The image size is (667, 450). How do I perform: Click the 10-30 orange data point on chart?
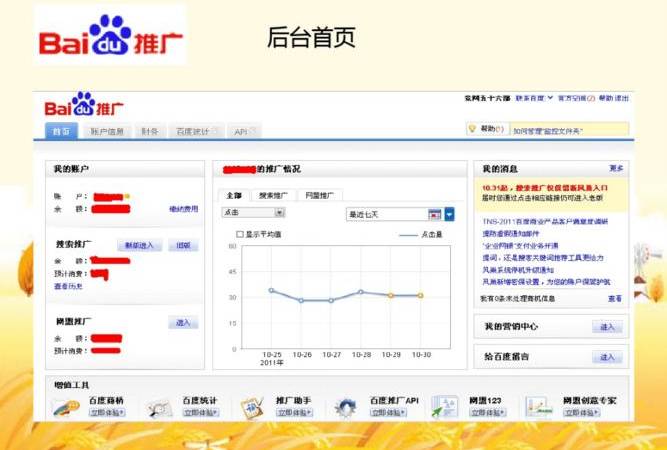point(420,295)
